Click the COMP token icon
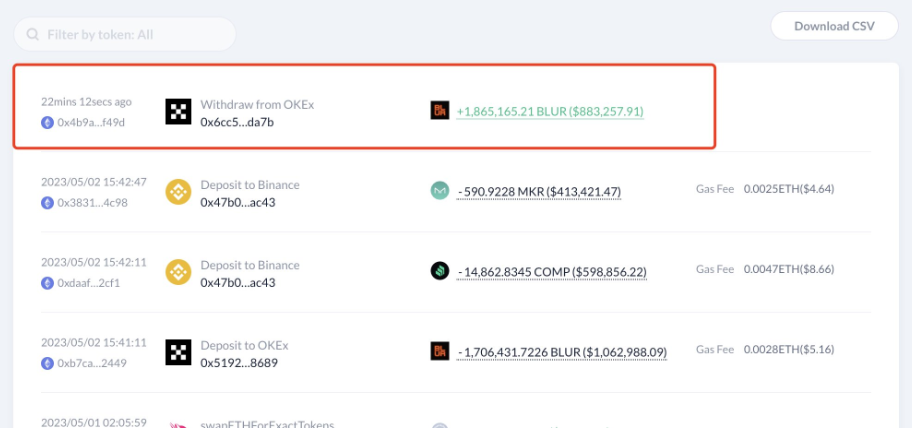This screenshot has width=912, height=428. point(439,271)
